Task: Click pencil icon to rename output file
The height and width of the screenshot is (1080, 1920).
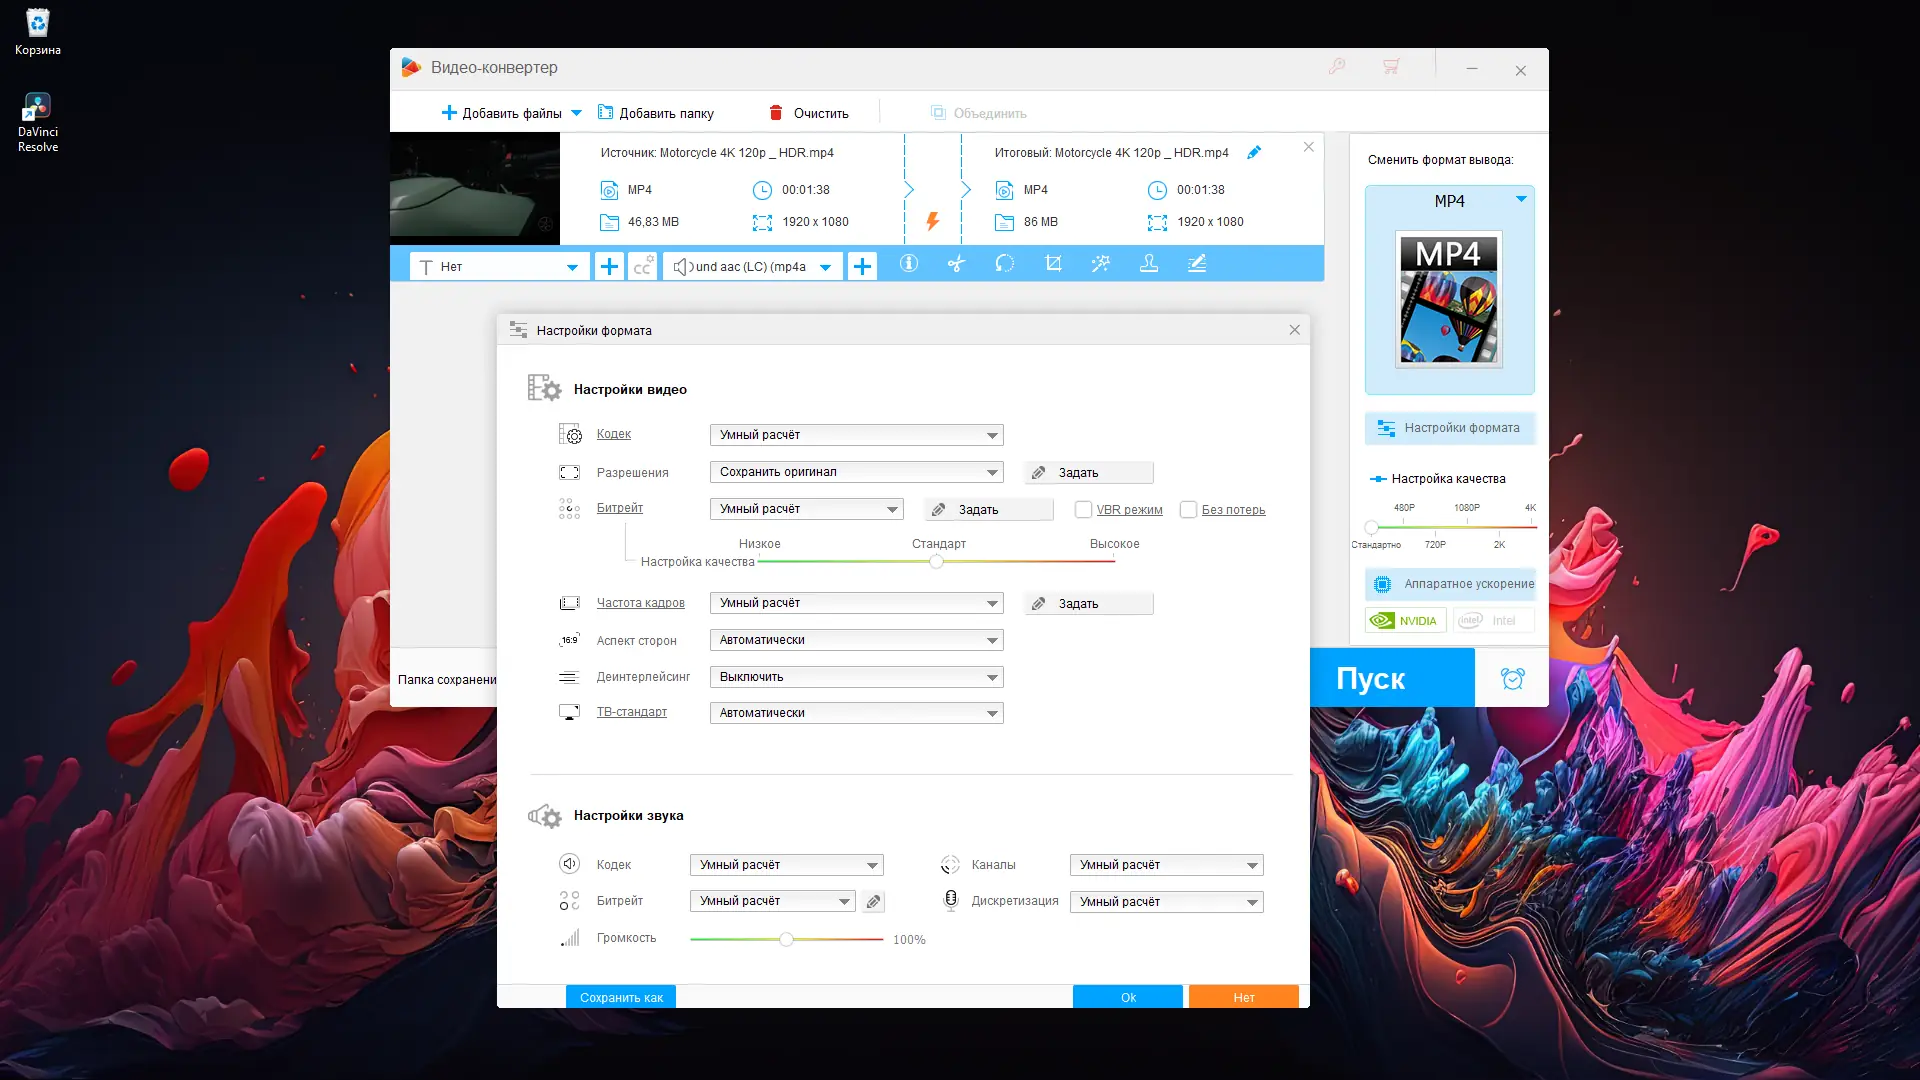Action: (x=1254, y=153)
